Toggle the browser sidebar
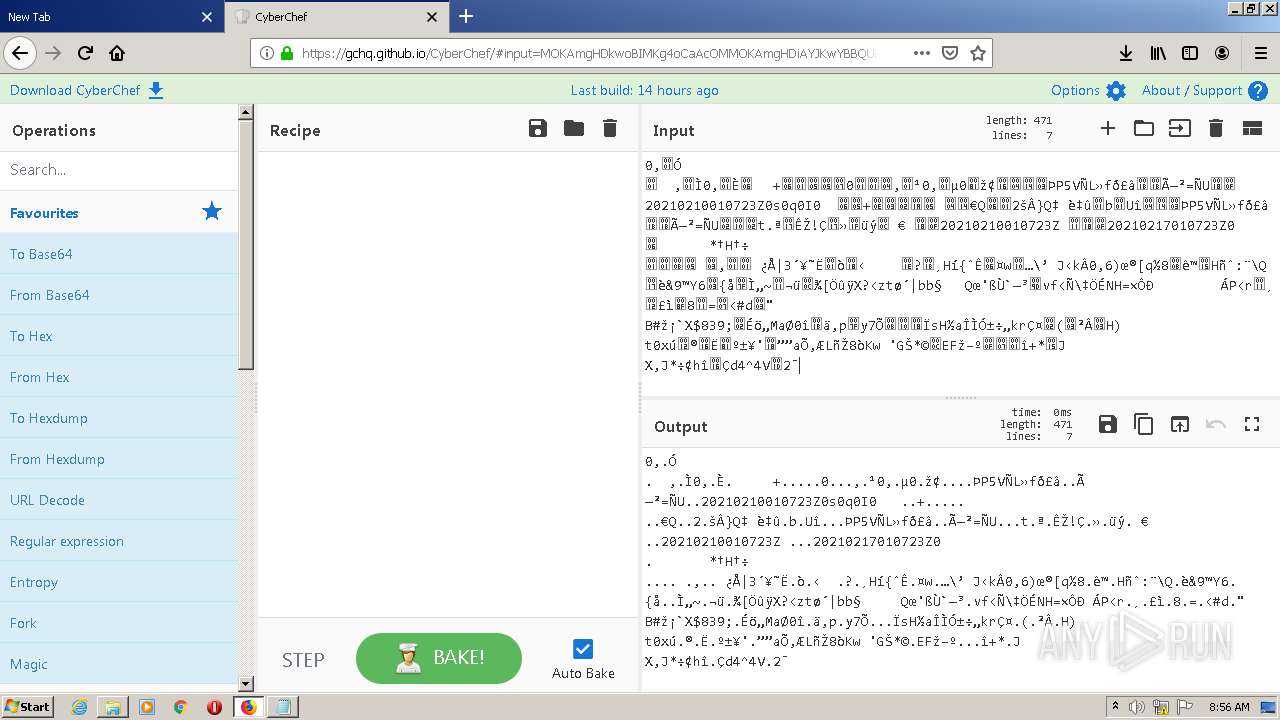1280x720 pixels. [x=1190, y=53]
